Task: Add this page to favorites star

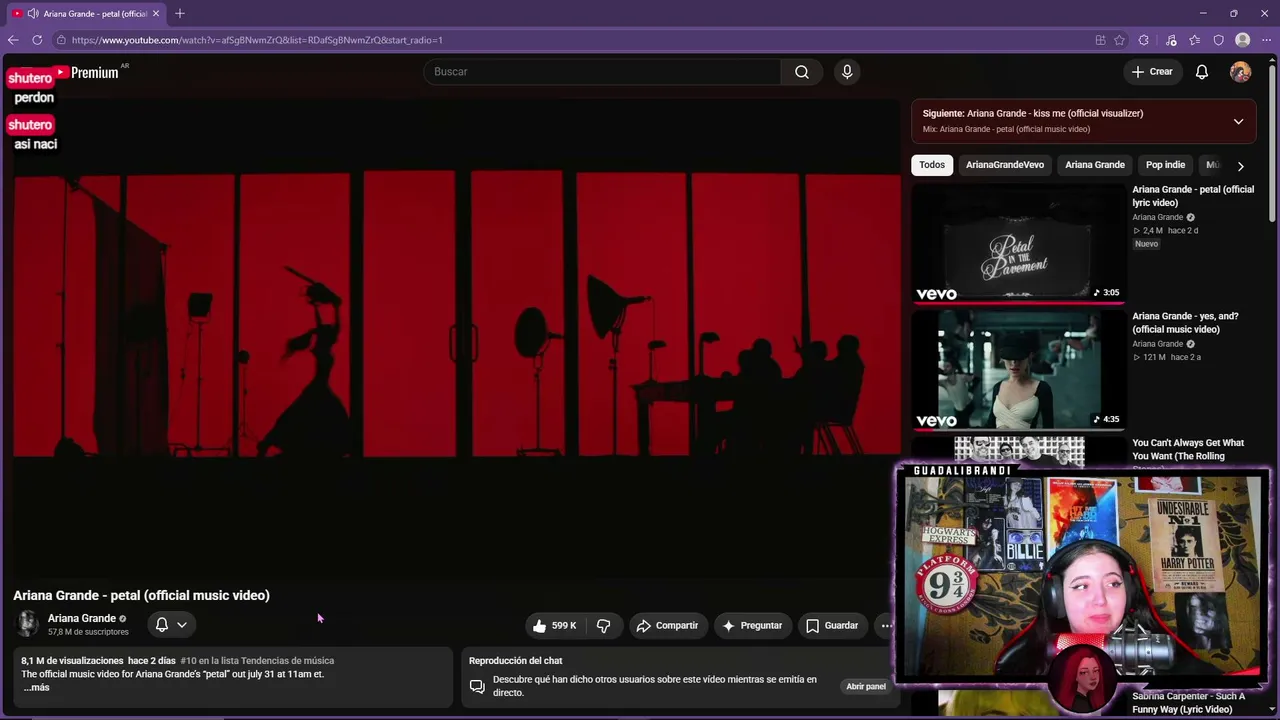Action: tap(1120, 40)
